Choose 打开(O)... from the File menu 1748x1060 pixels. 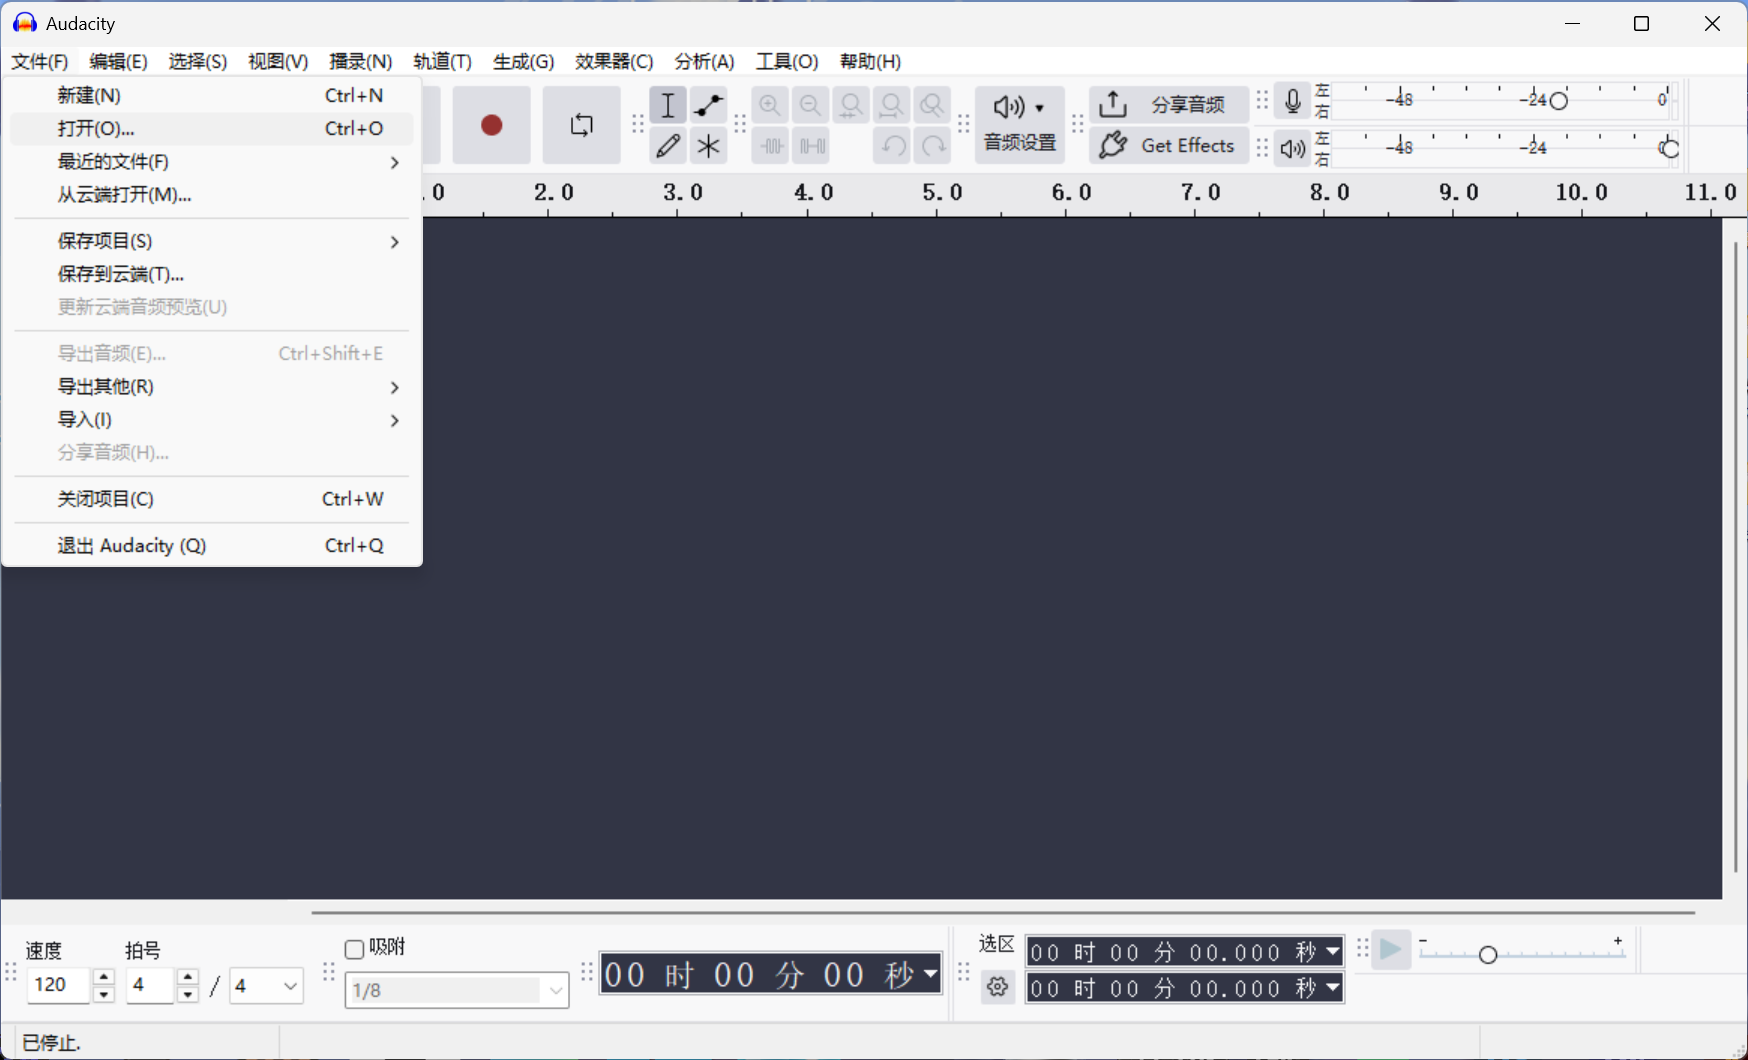212,128
